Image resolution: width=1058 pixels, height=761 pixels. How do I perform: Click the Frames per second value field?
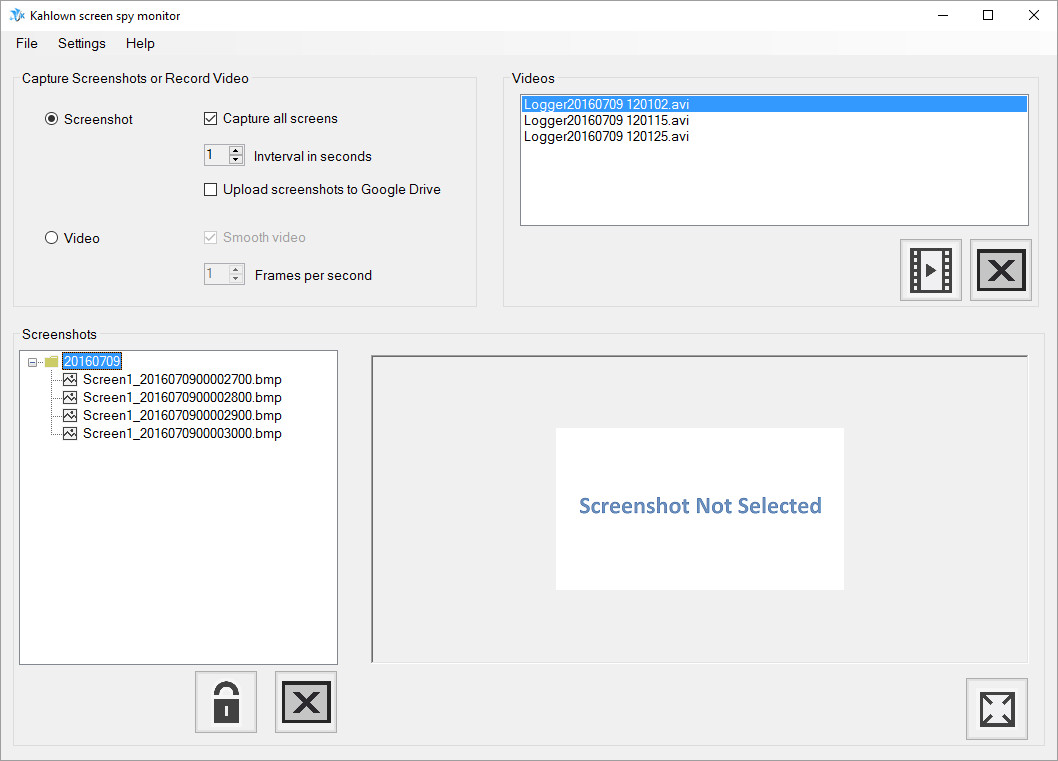(217, 274)
